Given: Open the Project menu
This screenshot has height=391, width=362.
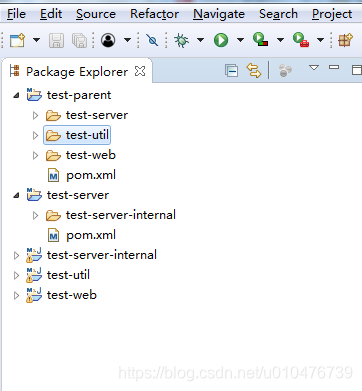Looking at the screenshot, I should (x=332, y=14).
